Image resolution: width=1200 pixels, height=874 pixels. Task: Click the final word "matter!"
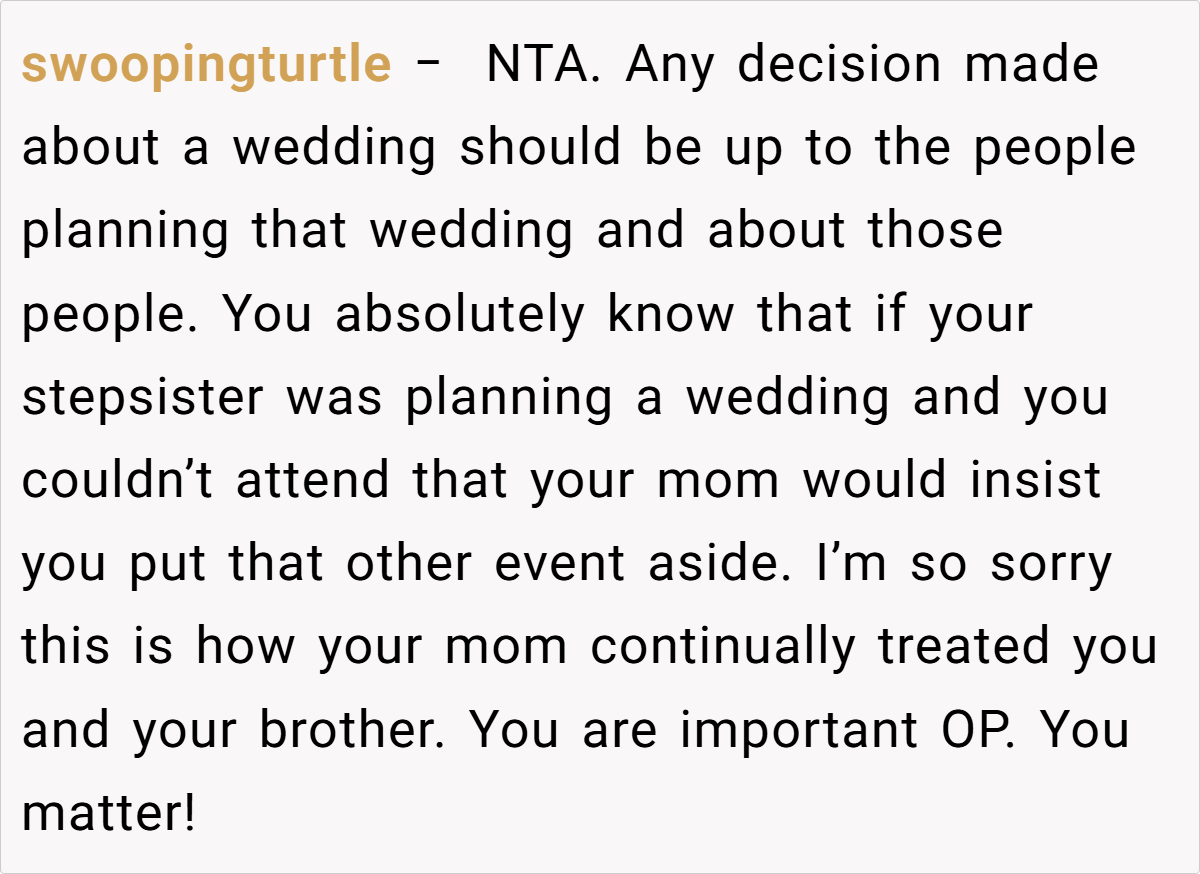click(x=108, y=813)
